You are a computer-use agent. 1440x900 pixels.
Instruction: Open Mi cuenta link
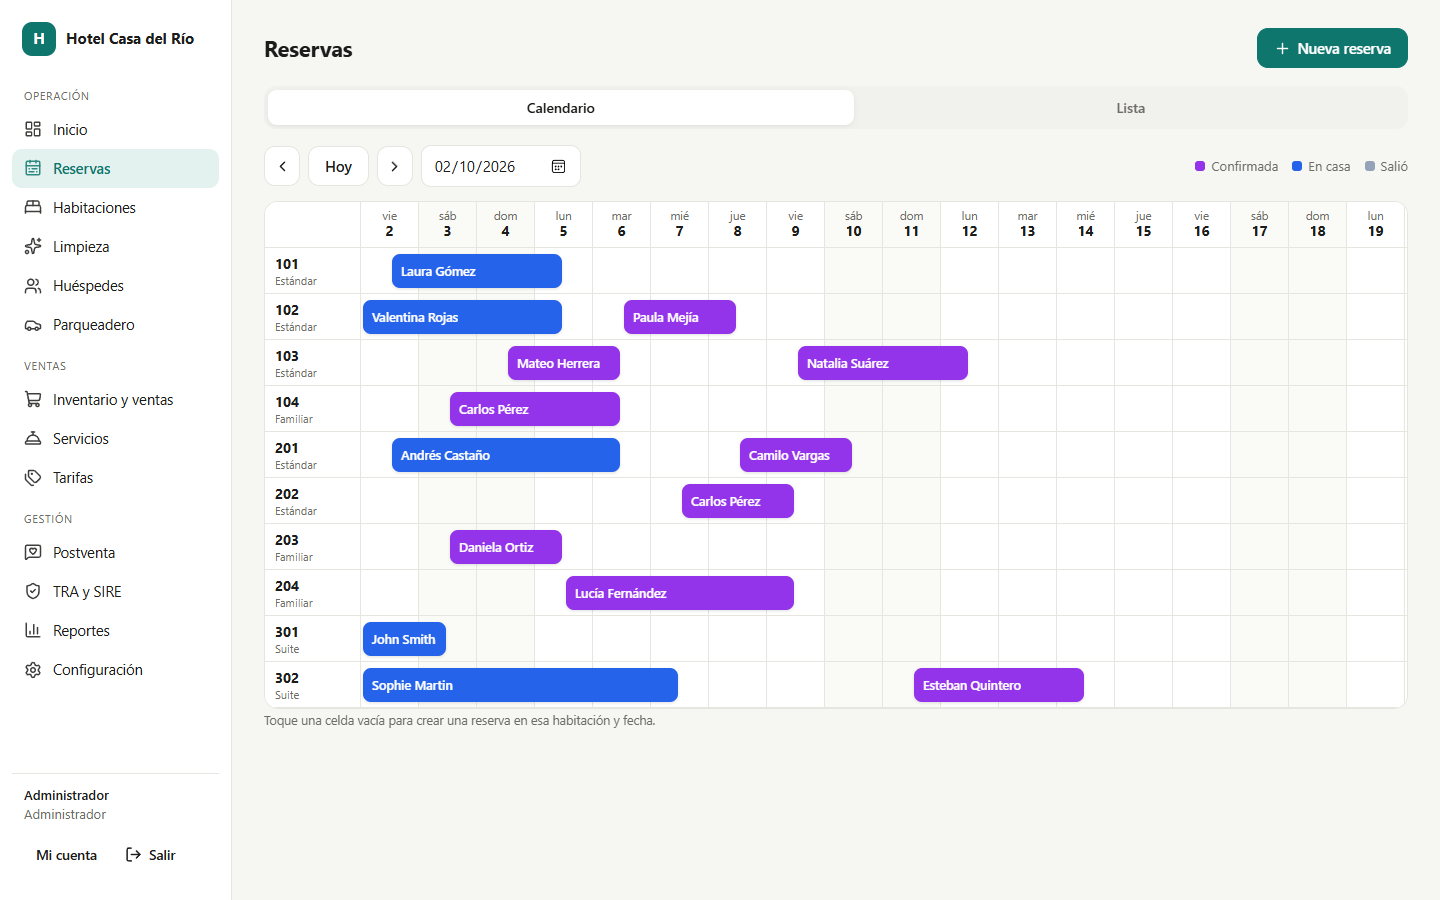(67, 855)
